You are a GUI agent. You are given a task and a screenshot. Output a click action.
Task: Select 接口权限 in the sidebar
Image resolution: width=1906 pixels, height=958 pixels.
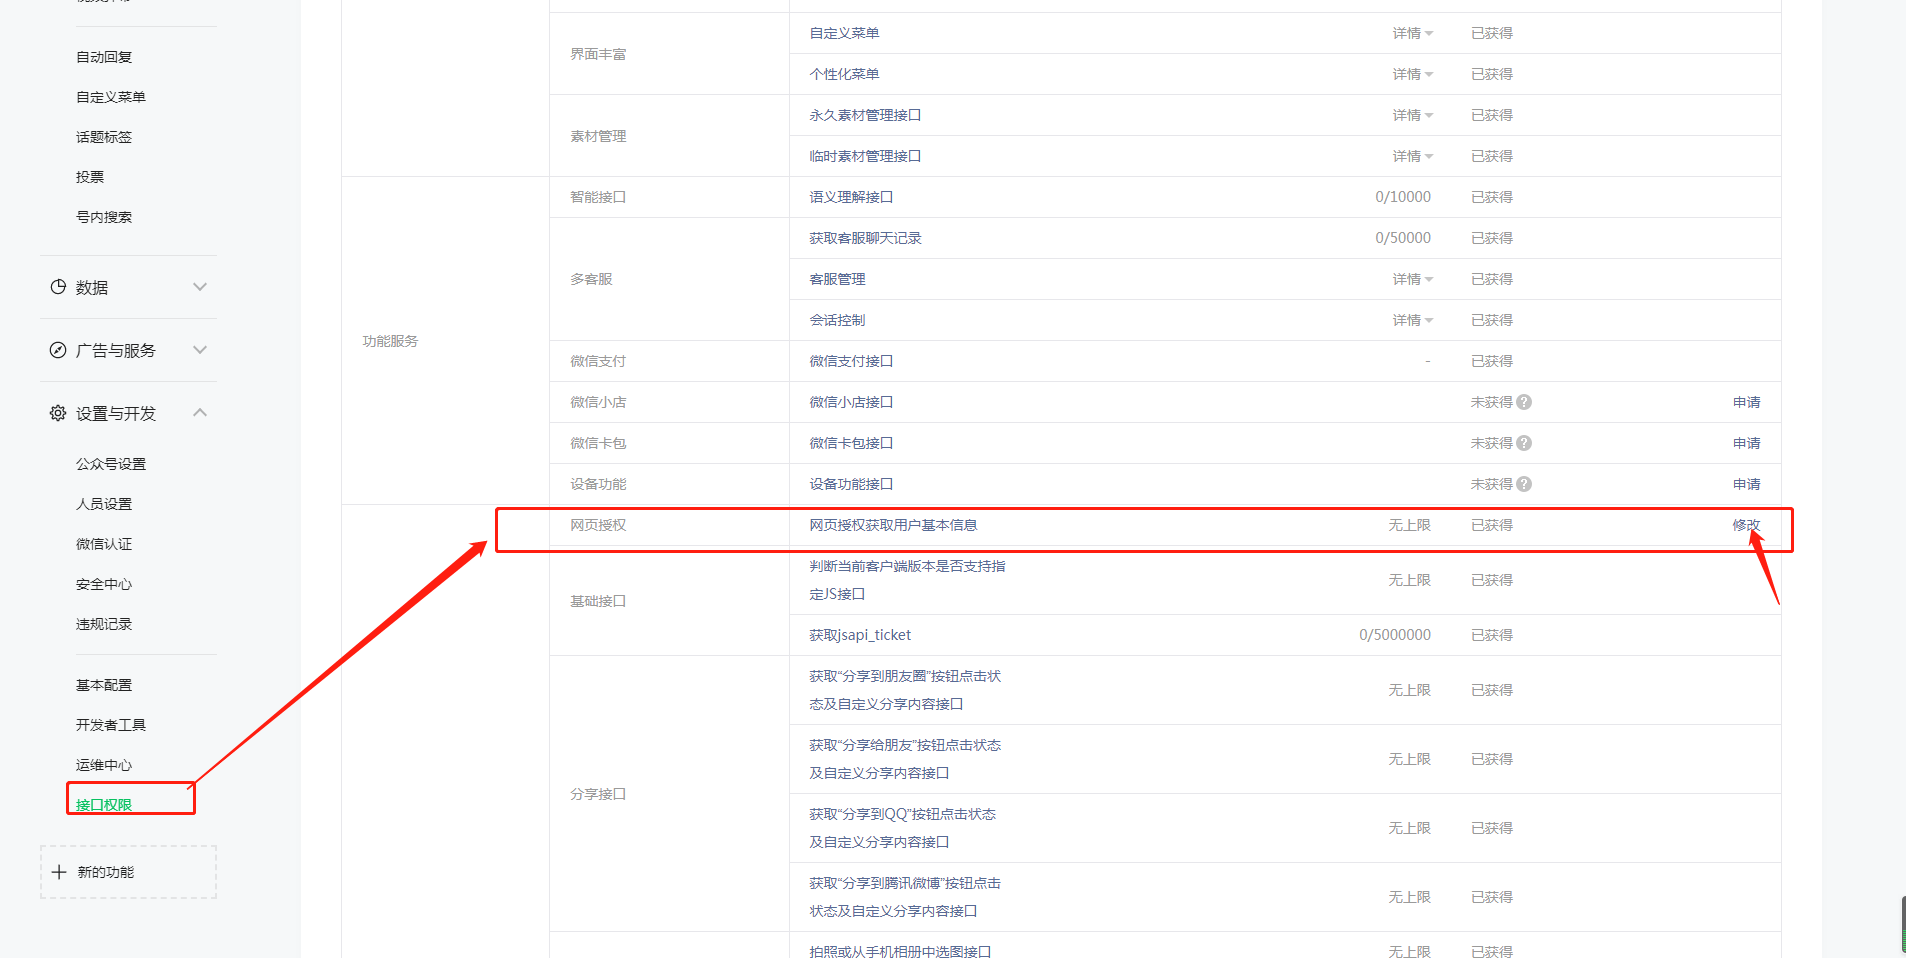point(104,804)
